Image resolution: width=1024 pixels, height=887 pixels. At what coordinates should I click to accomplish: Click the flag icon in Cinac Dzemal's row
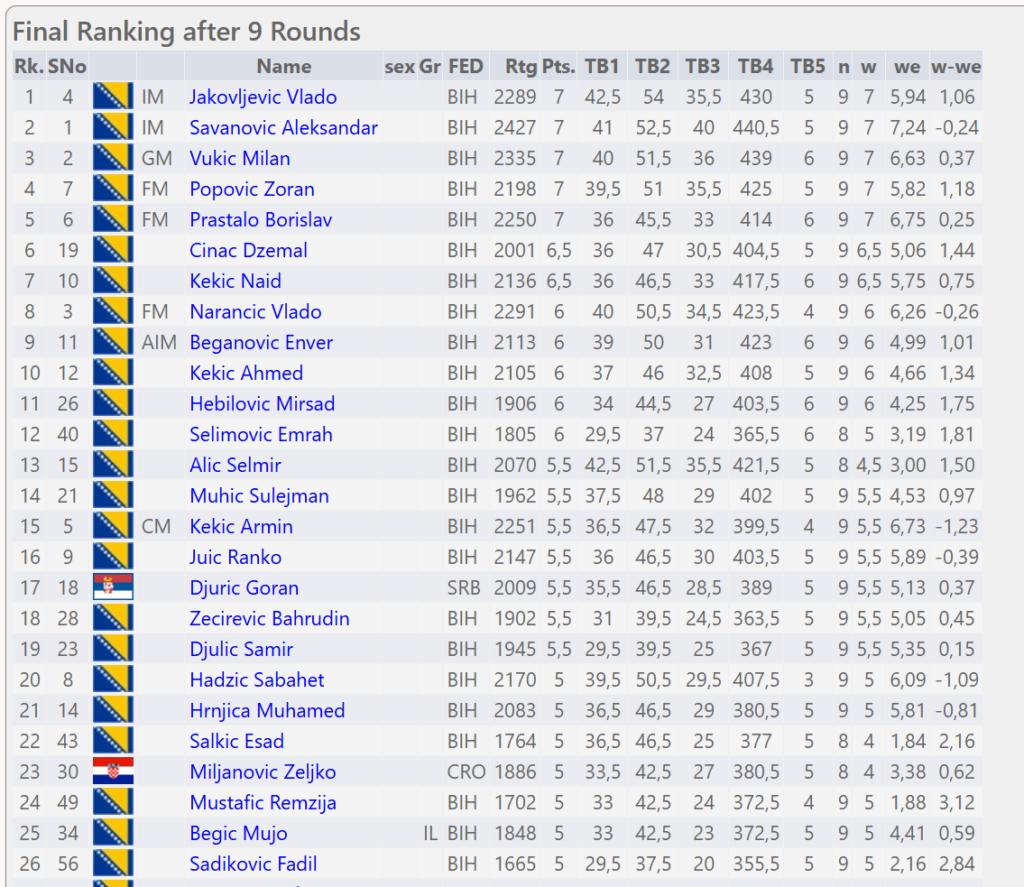coord(113,250)
